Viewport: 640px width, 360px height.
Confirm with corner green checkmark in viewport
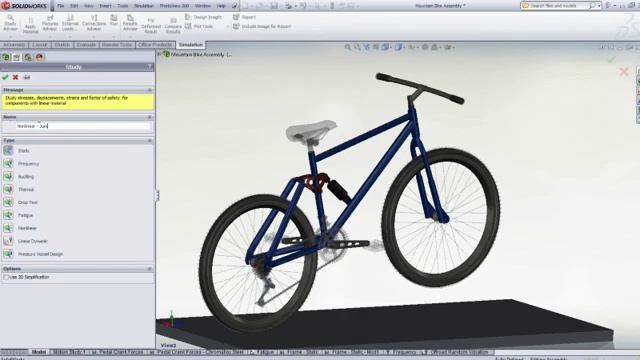(611, 60)
